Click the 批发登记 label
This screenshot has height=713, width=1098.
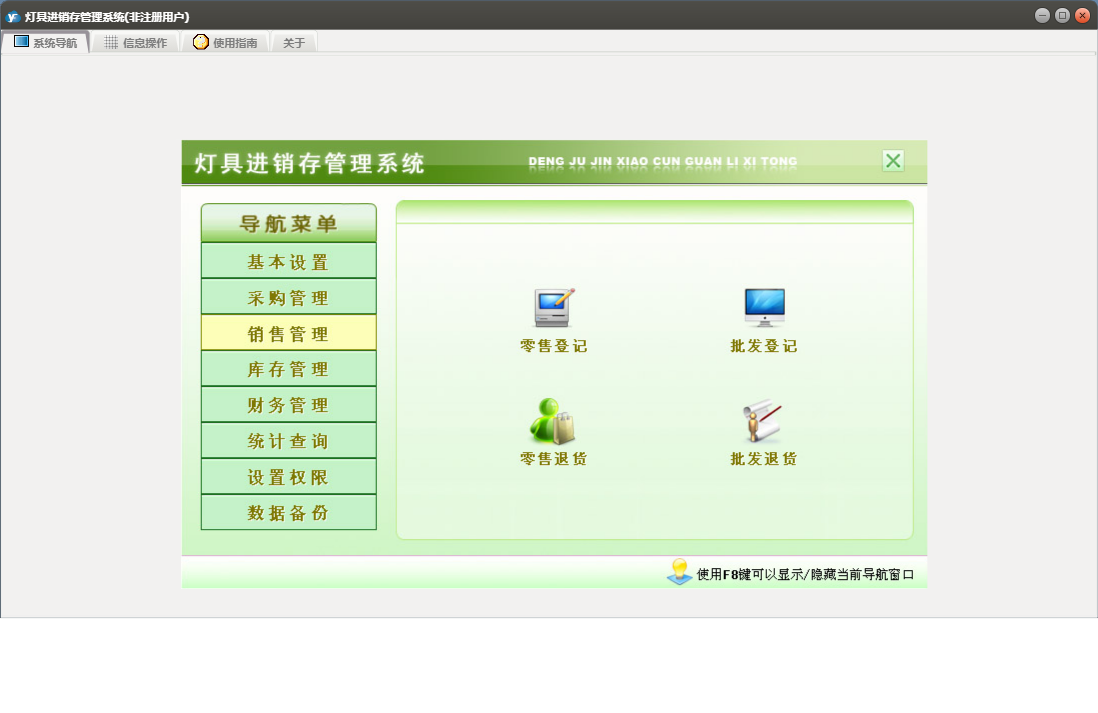tap(764, 346)
